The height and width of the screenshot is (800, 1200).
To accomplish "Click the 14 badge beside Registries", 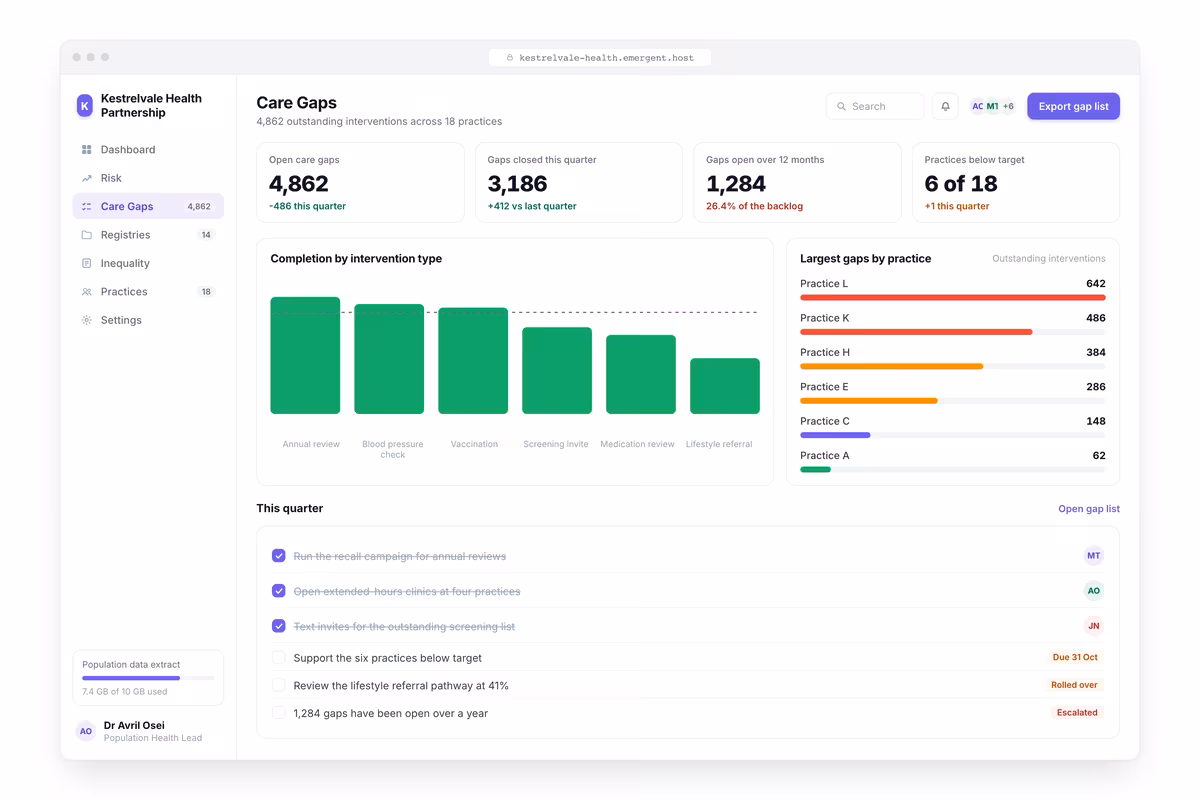I will coord(206,235).
